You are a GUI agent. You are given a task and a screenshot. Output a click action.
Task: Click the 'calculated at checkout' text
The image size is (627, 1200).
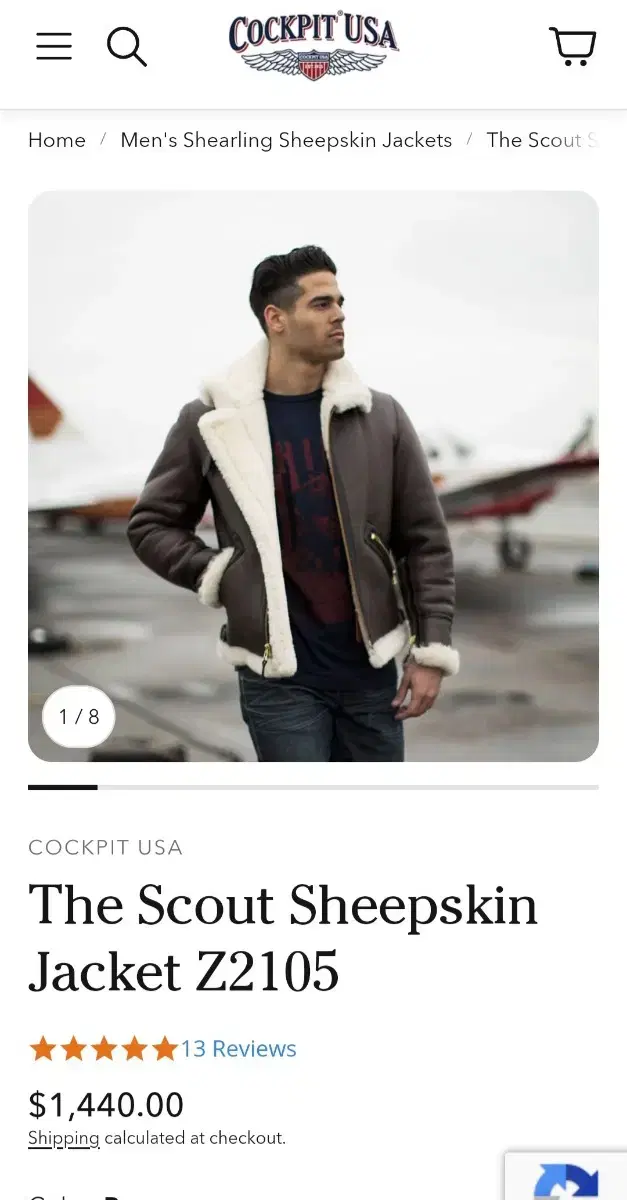tap(195, 1138)
